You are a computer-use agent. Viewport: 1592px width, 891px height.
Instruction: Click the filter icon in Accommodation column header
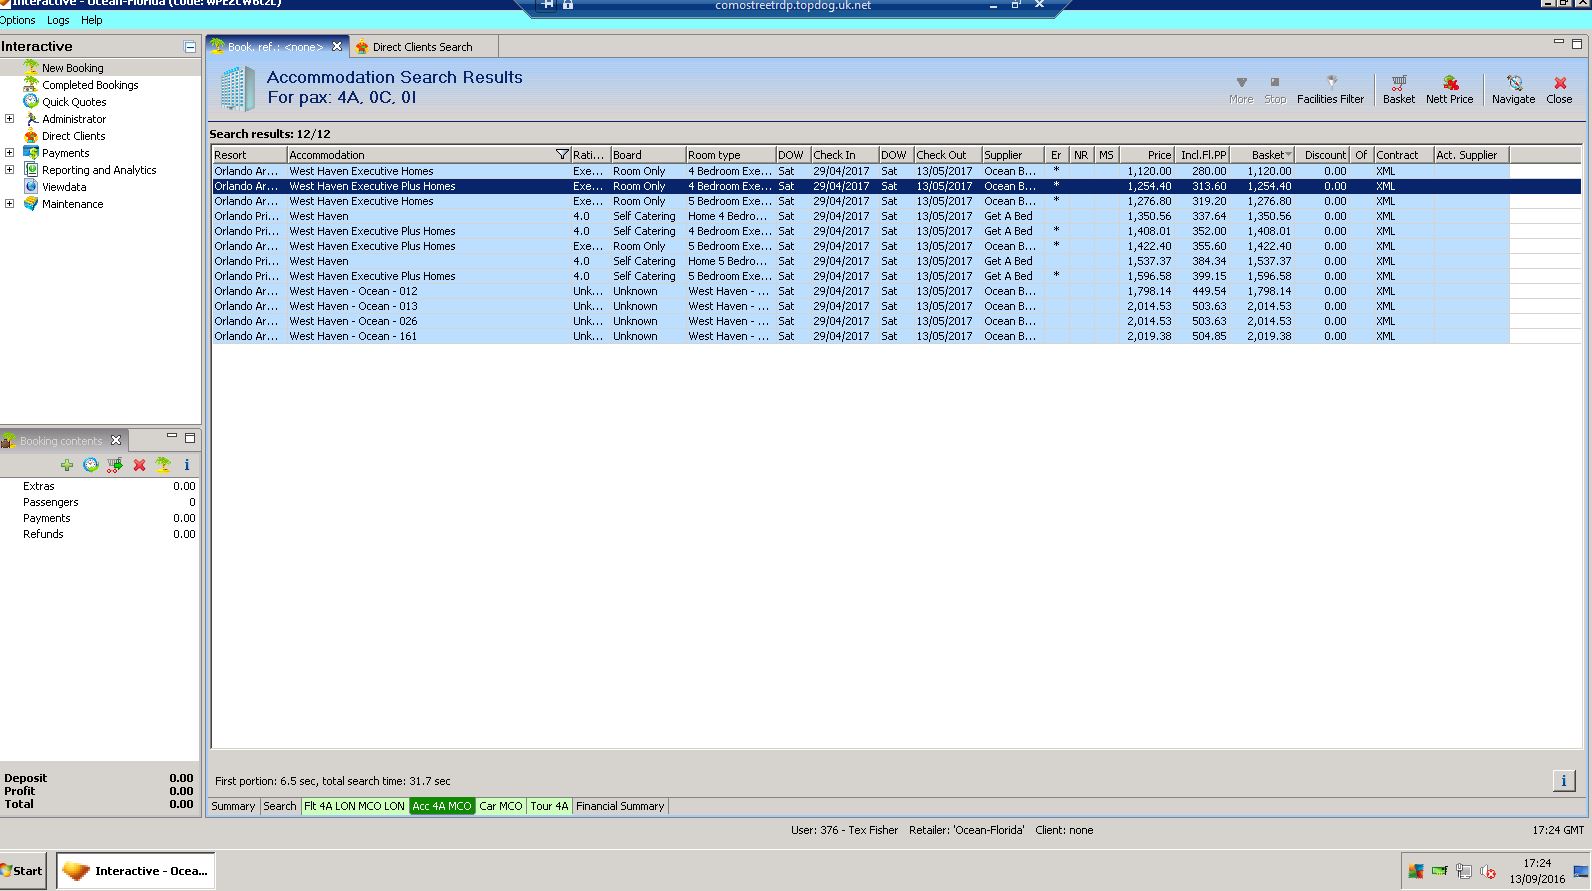tap(562, 155)
